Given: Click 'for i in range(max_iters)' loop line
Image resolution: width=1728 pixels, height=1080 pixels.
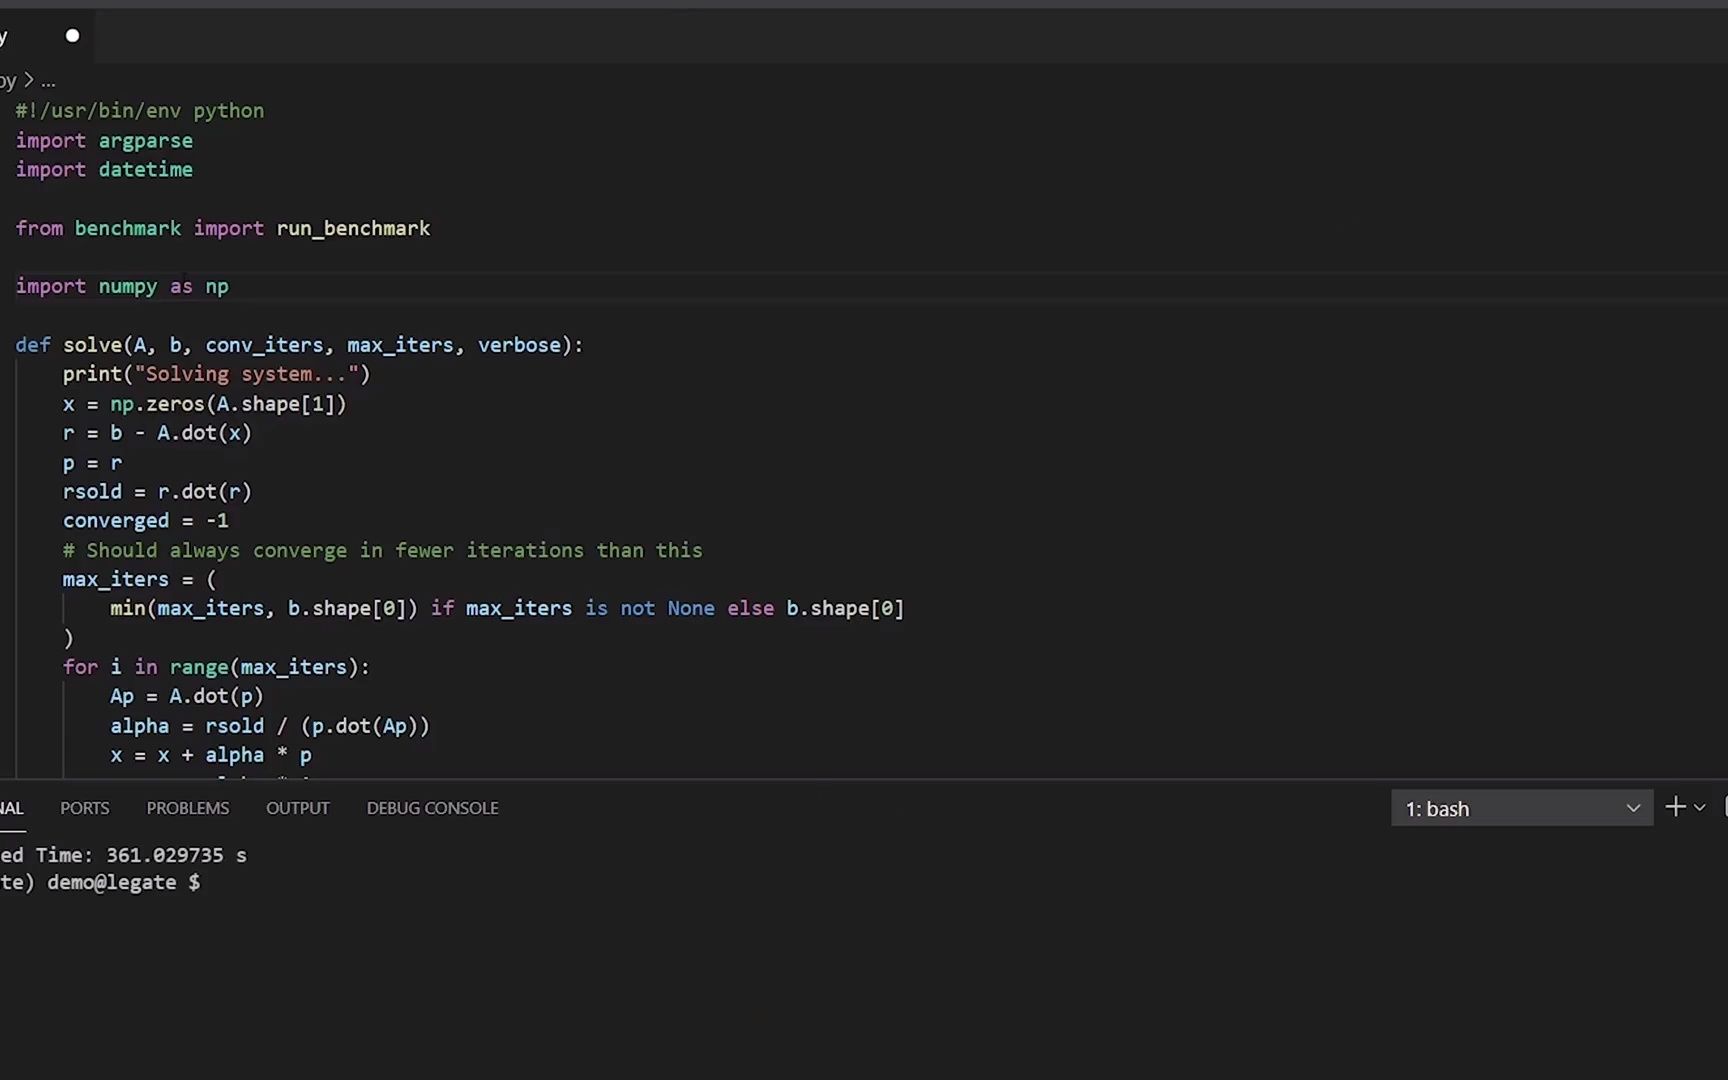Looking at the screenshot, I should click(216, 667).
